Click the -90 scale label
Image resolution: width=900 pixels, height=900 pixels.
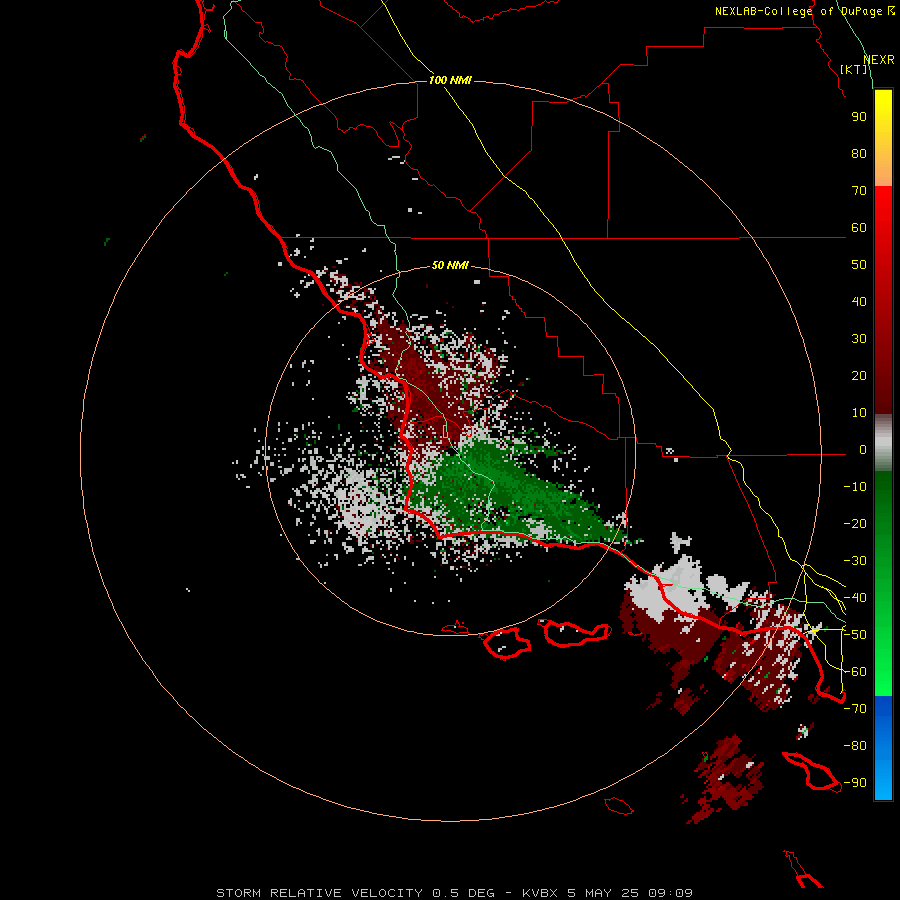click(855, 783)
